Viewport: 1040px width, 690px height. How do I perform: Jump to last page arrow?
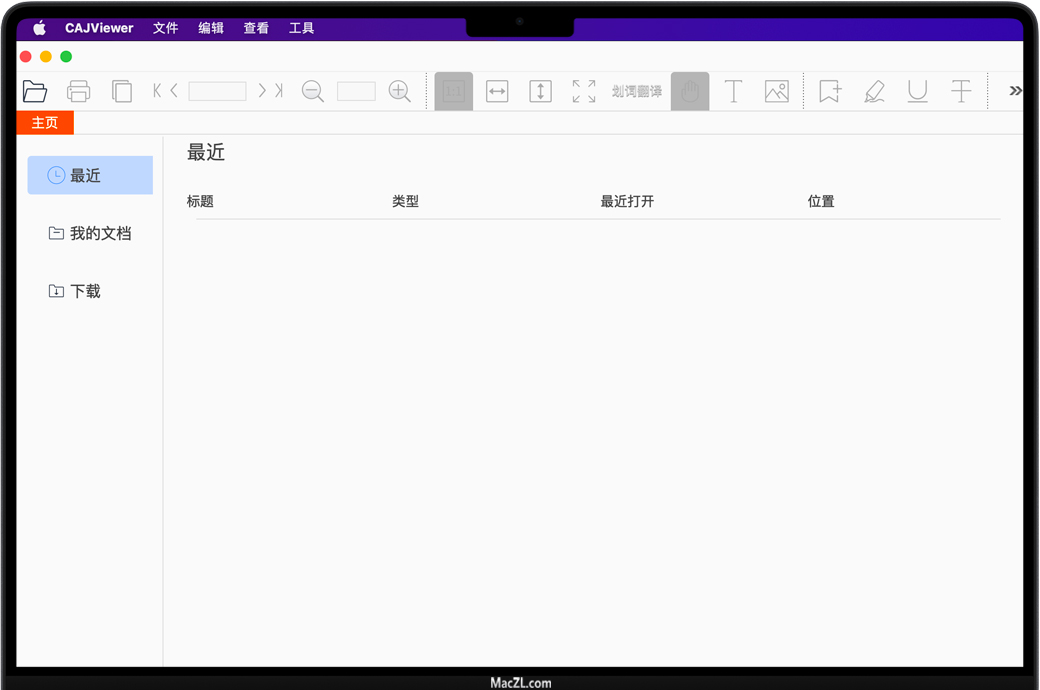pyautogui.click(x=279, y=90)
